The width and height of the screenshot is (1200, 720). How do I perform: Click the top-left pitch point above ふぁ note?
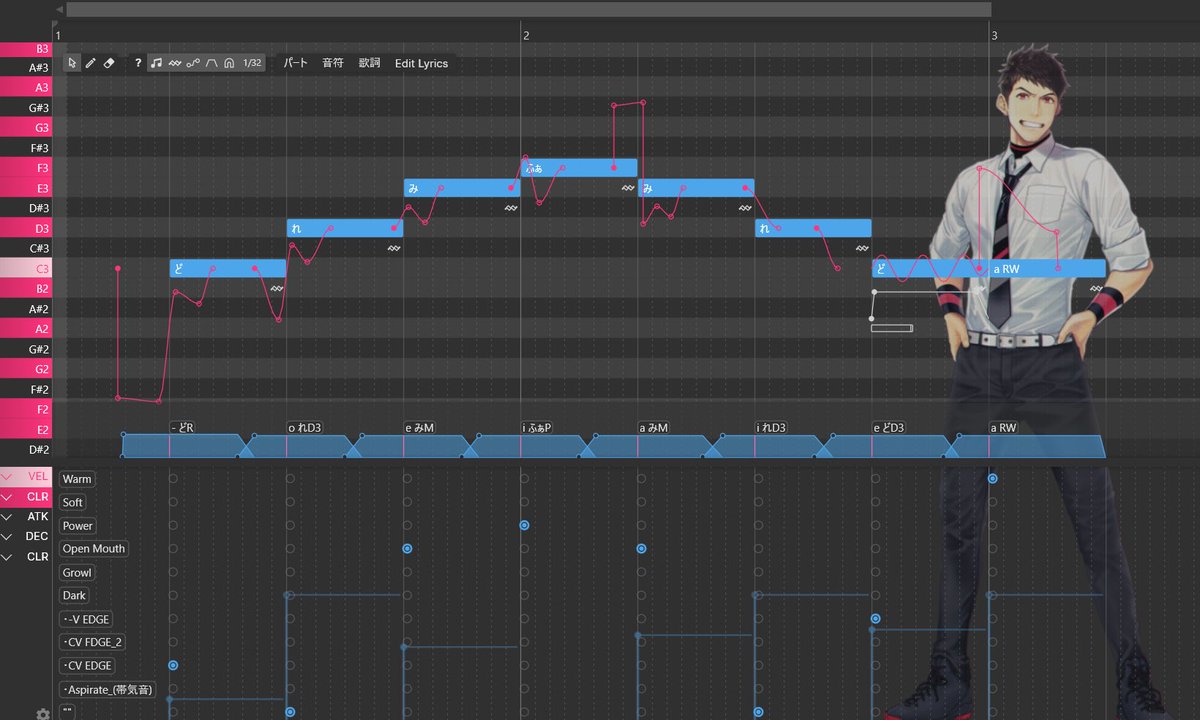(613, 103)
